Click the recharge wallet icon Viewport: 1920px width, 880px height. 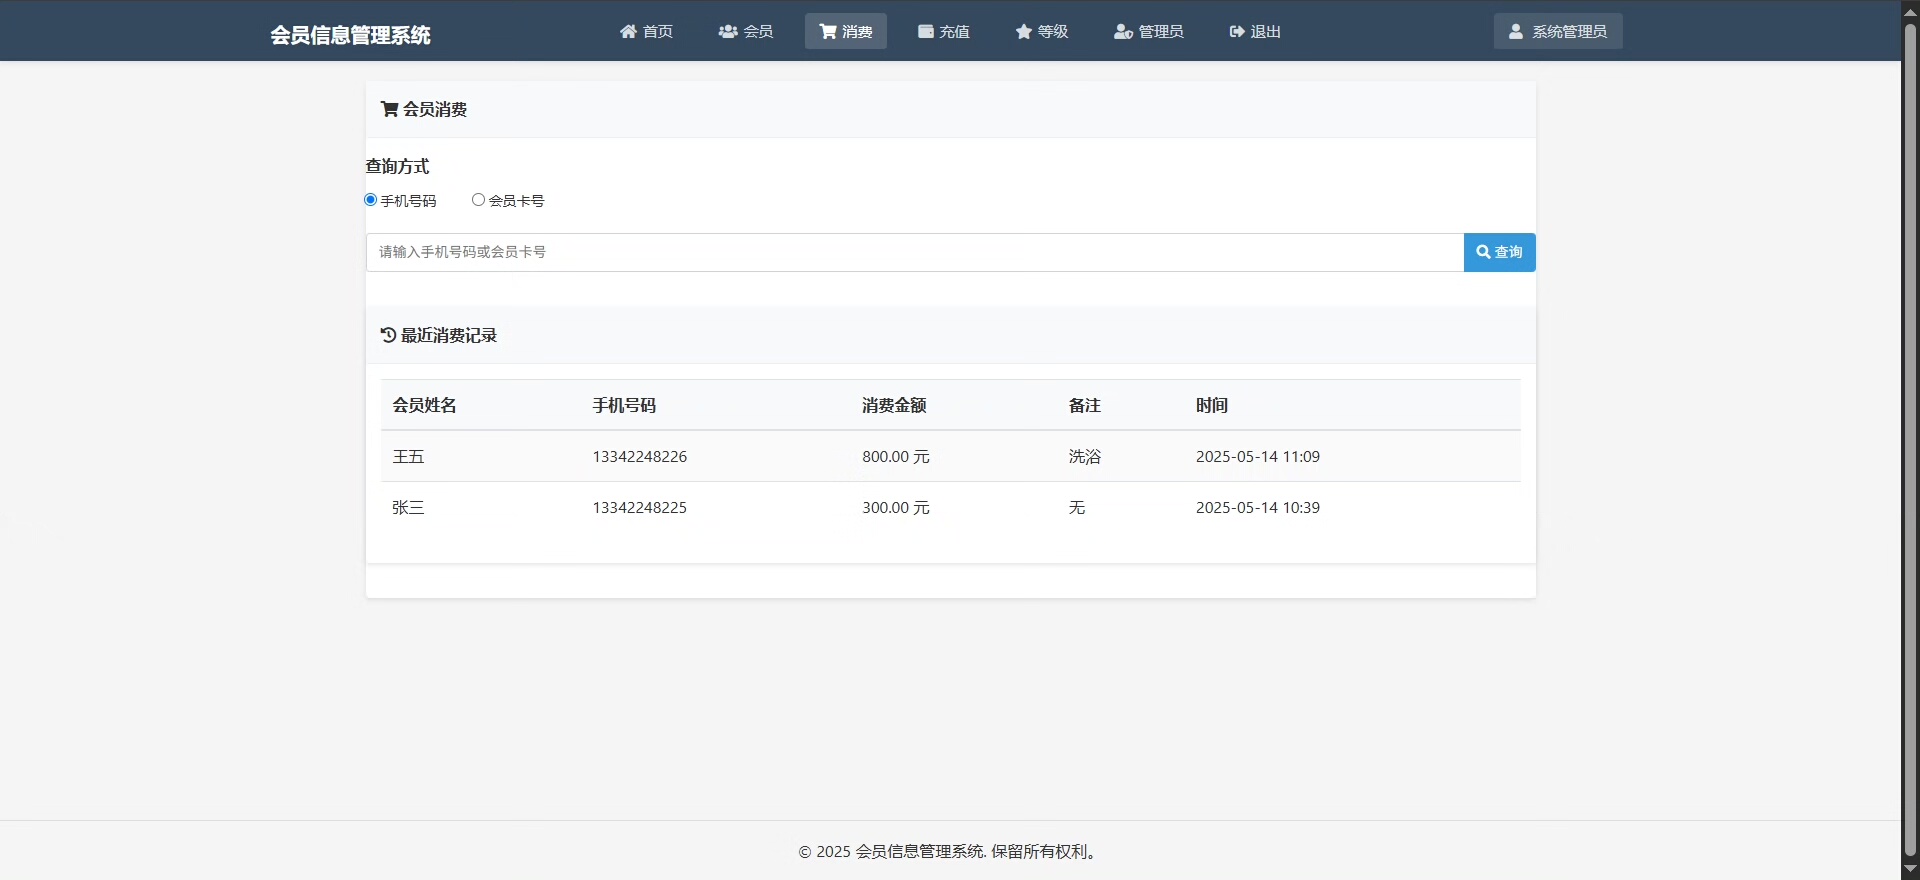[x=926, y=32]
